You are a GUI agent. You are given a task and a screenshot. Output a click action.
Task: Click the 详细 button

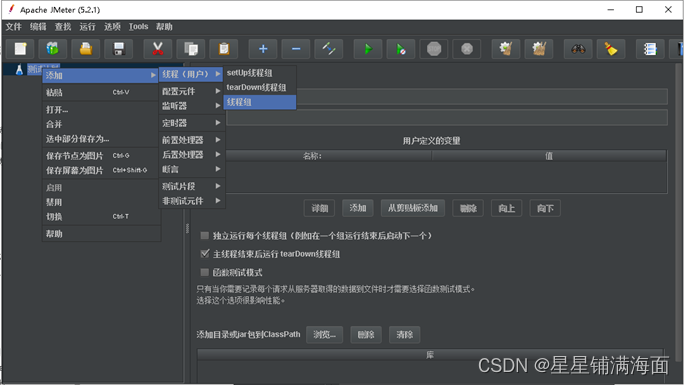pos(319,208)
